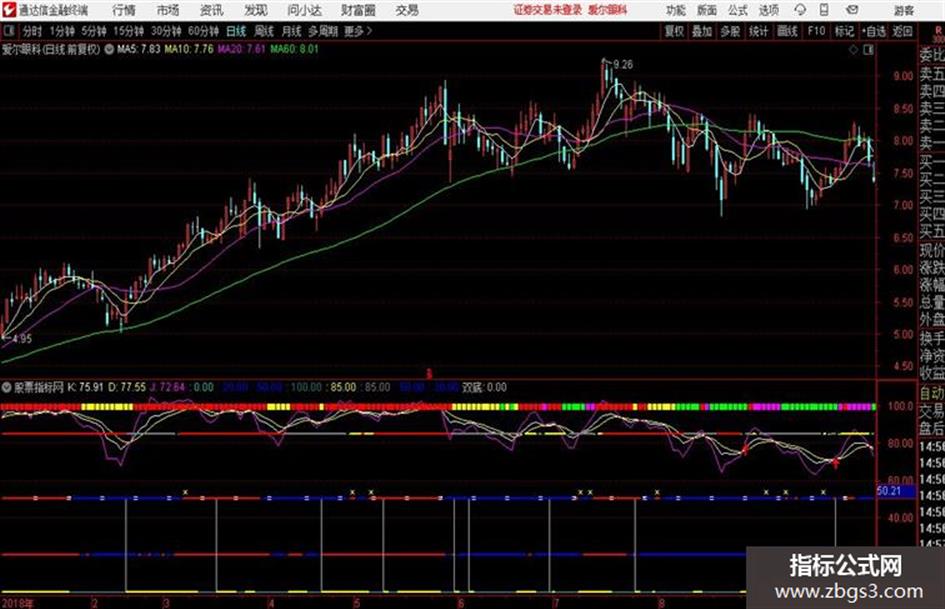Screen dimensions: 945x609
Task: Open the 发现 menu
Action: pos(256,10)
